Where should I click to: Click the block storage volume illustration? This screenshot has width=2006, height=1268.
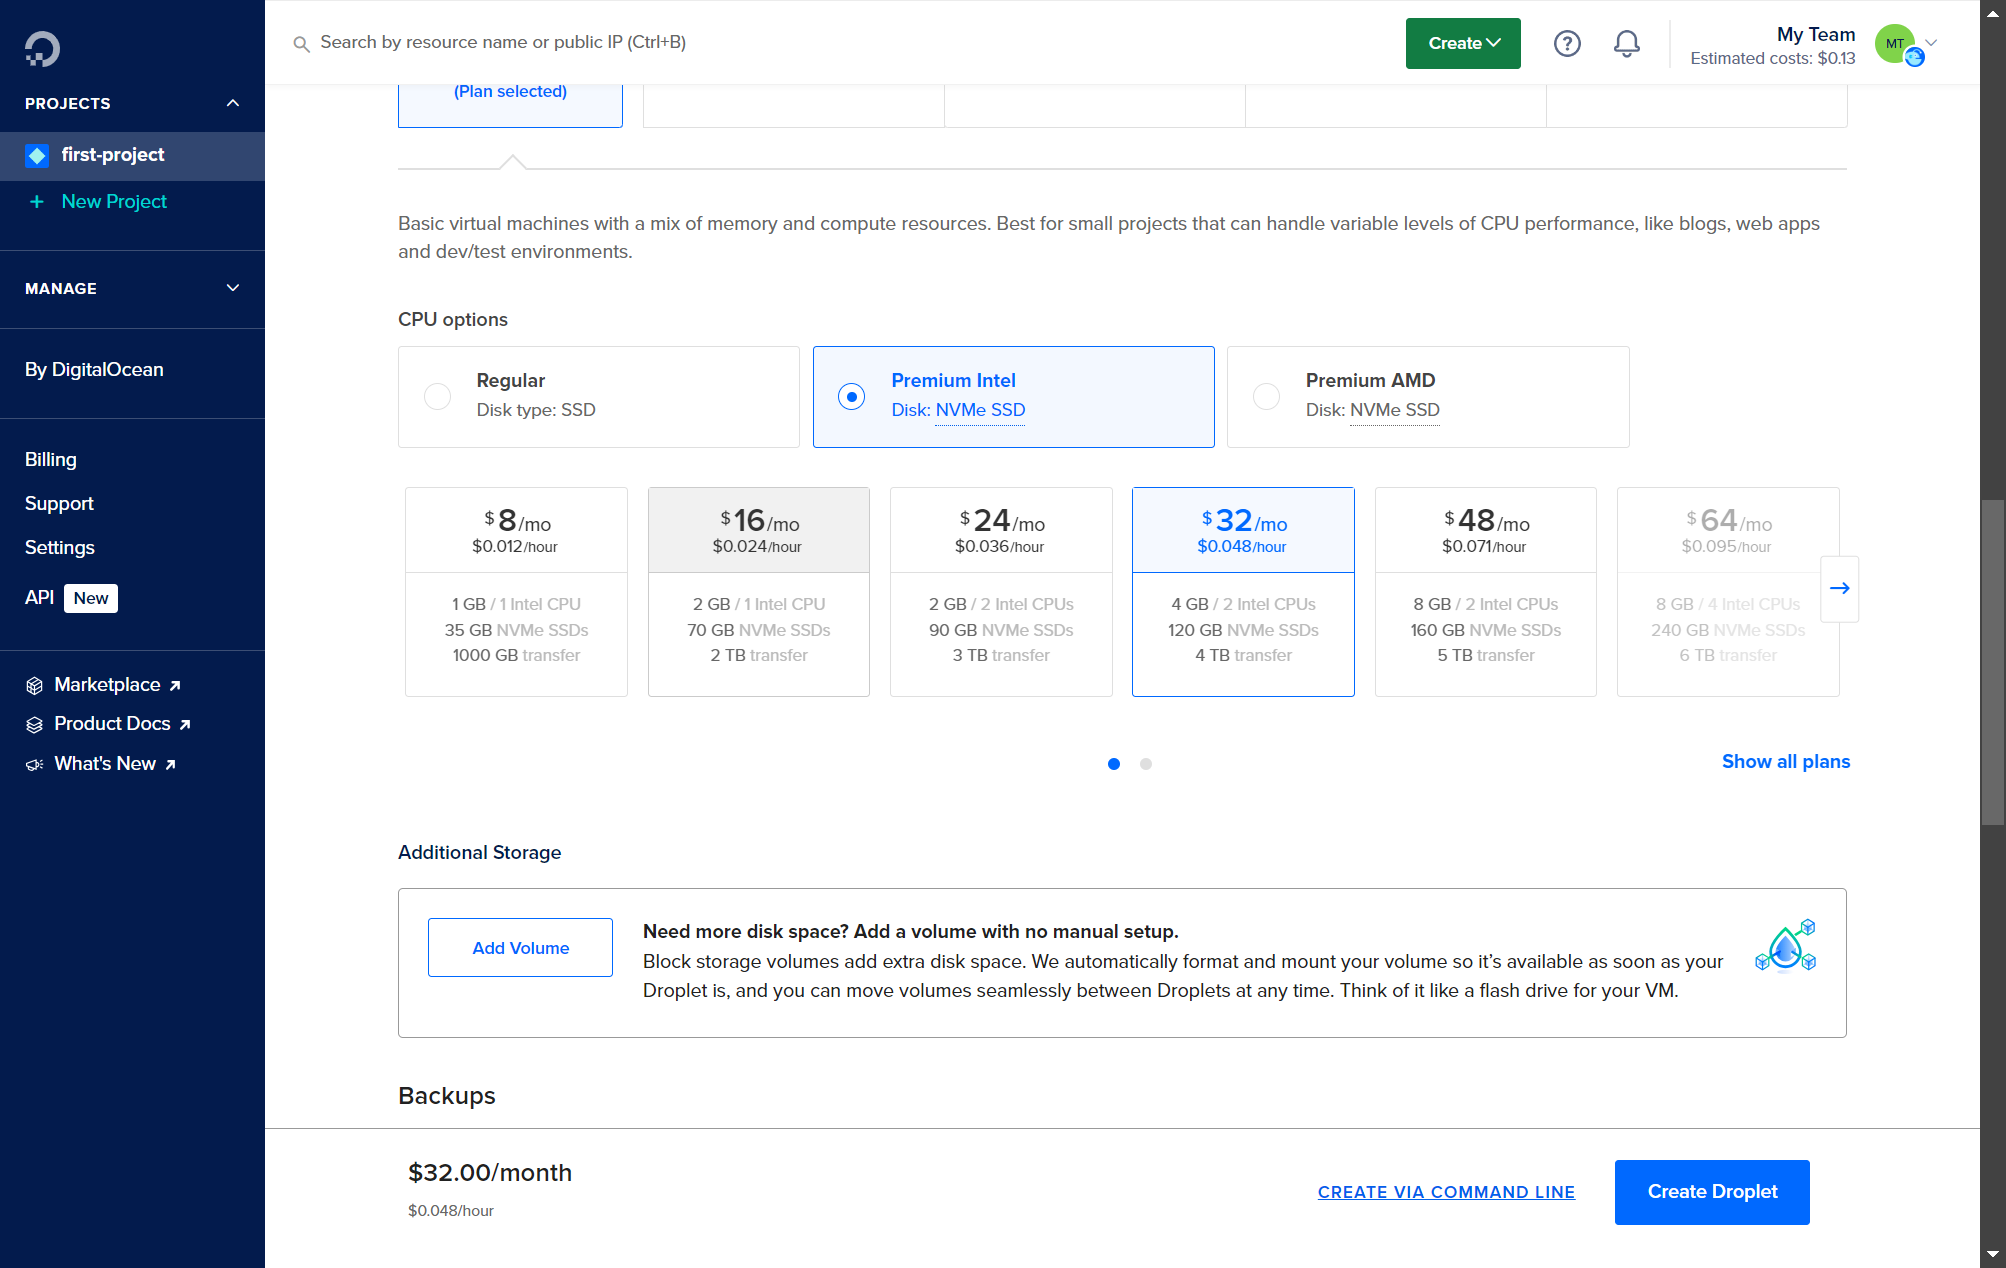(x=1786, y=946)
